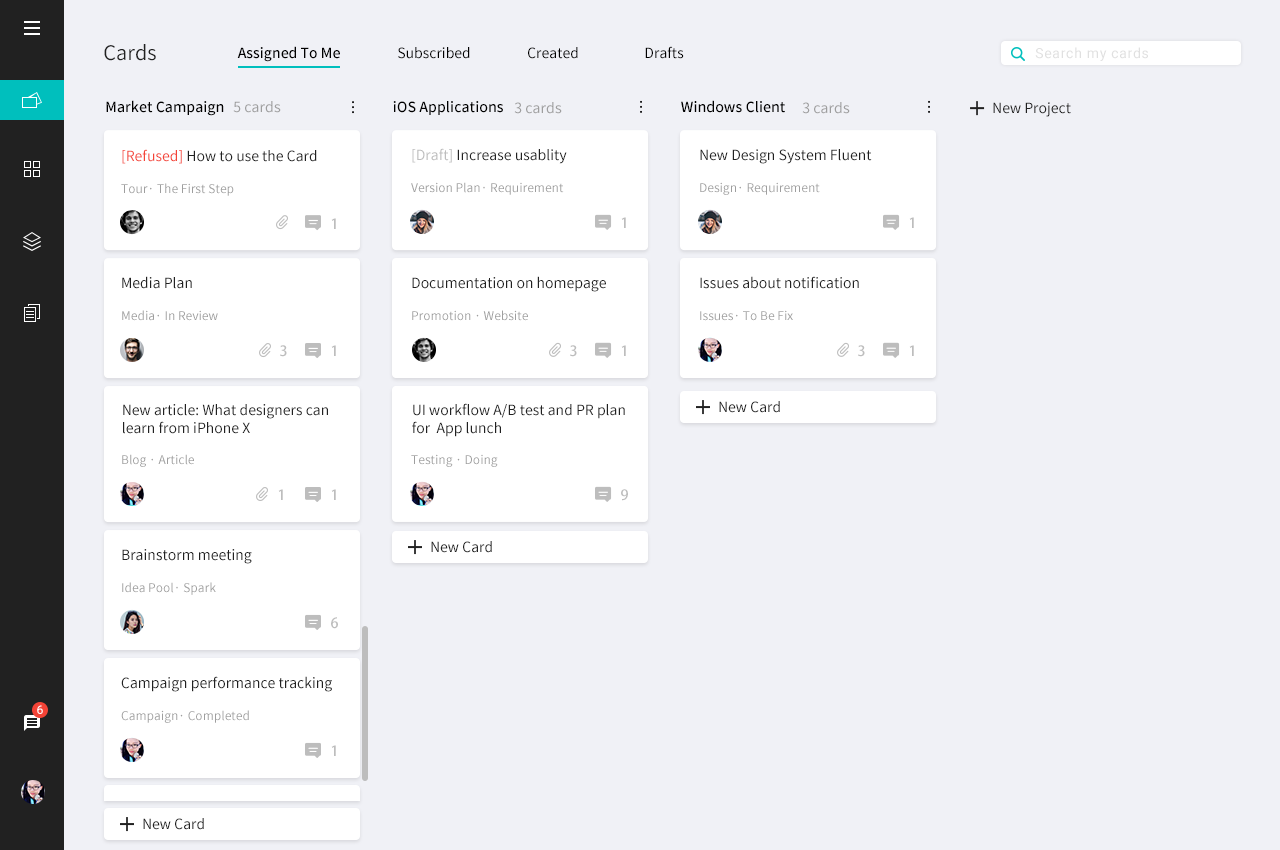The height and width of the screenshot is (850, 1280).
Task: Open Windows Client column options menu
Action: [929, 107]
